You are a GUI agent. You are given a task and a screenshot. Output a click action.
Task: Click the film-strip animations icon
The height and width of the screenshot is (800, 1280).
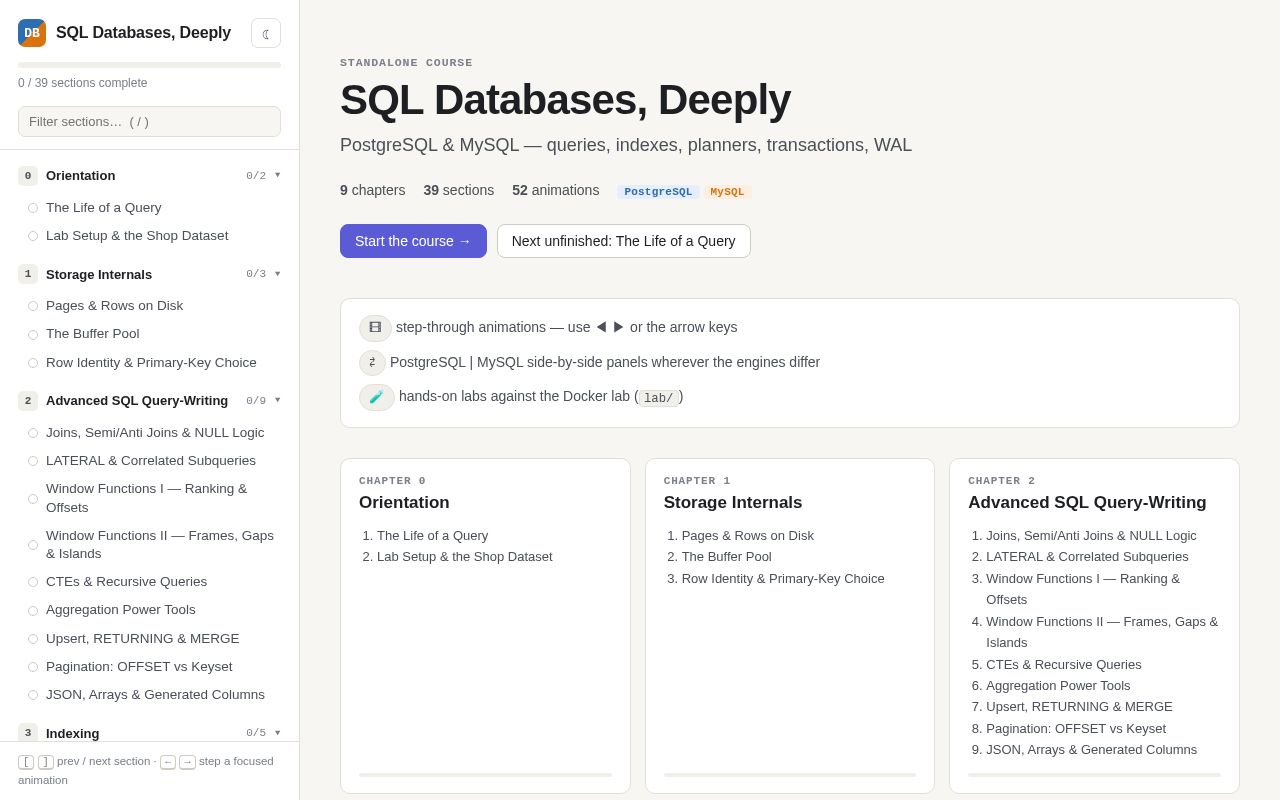(375, 328)
